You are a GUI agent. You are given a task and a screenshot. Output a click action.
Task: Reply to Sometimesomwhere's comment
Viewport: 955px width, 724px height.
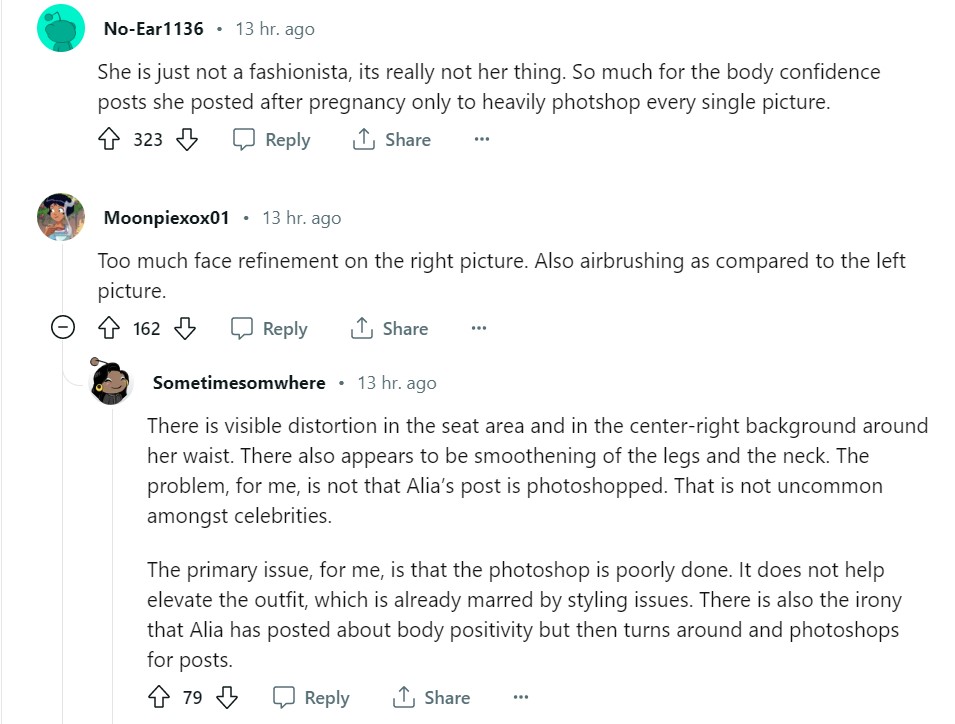[312, 697]
